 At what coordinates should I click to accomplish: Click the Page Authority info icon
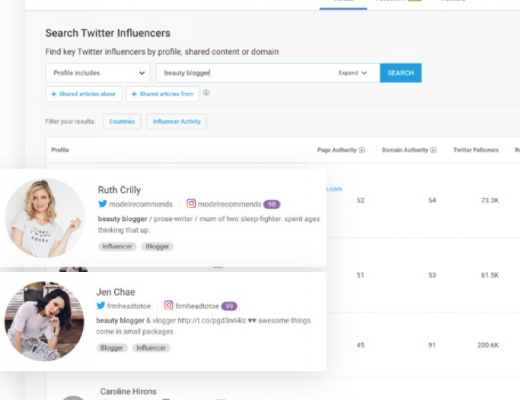[x=362, y=150]
